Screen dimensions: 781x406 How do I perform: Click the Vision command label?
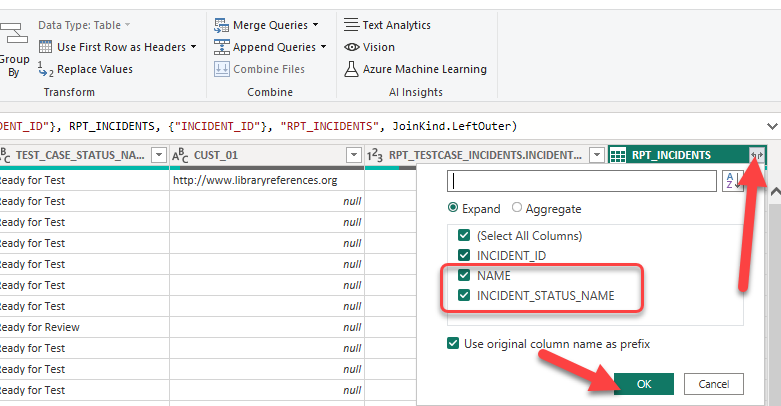[x=379, y=47]
